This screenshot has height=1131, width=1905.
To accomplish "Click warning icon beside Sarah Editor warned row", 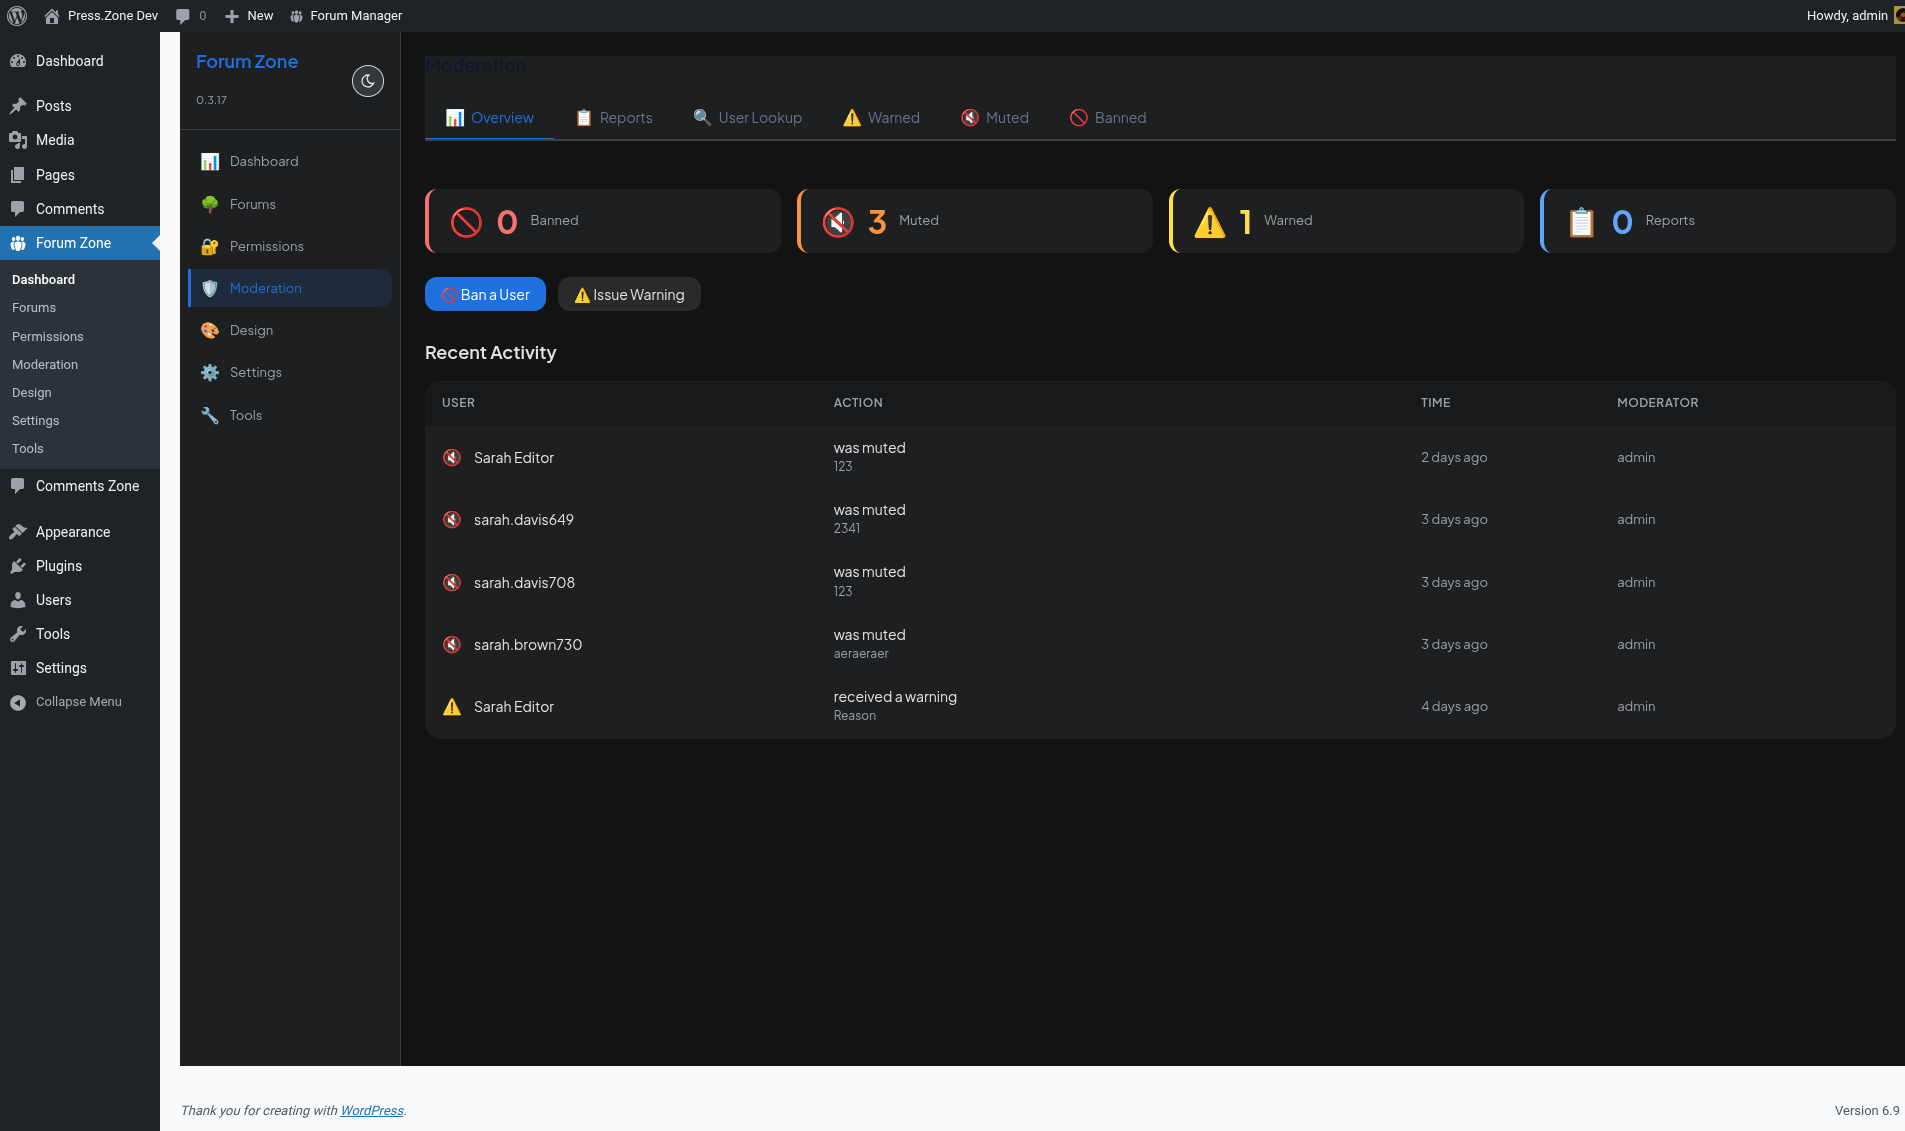I will (x=452, y=707).
